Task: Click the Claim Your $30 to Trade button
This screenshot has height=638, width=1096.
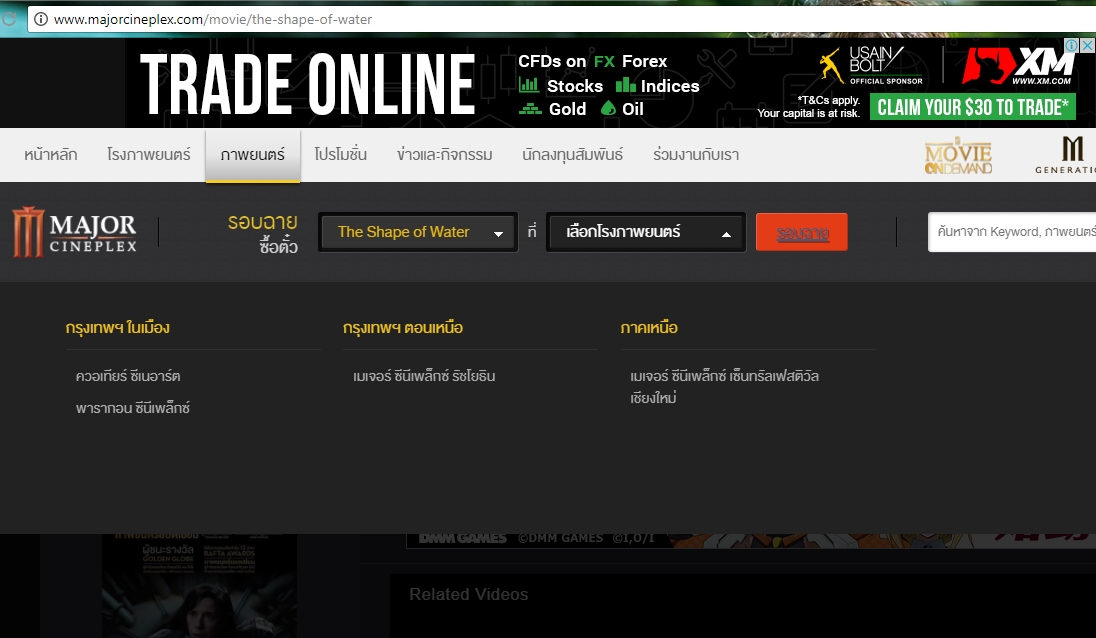Action: point(972,107)
